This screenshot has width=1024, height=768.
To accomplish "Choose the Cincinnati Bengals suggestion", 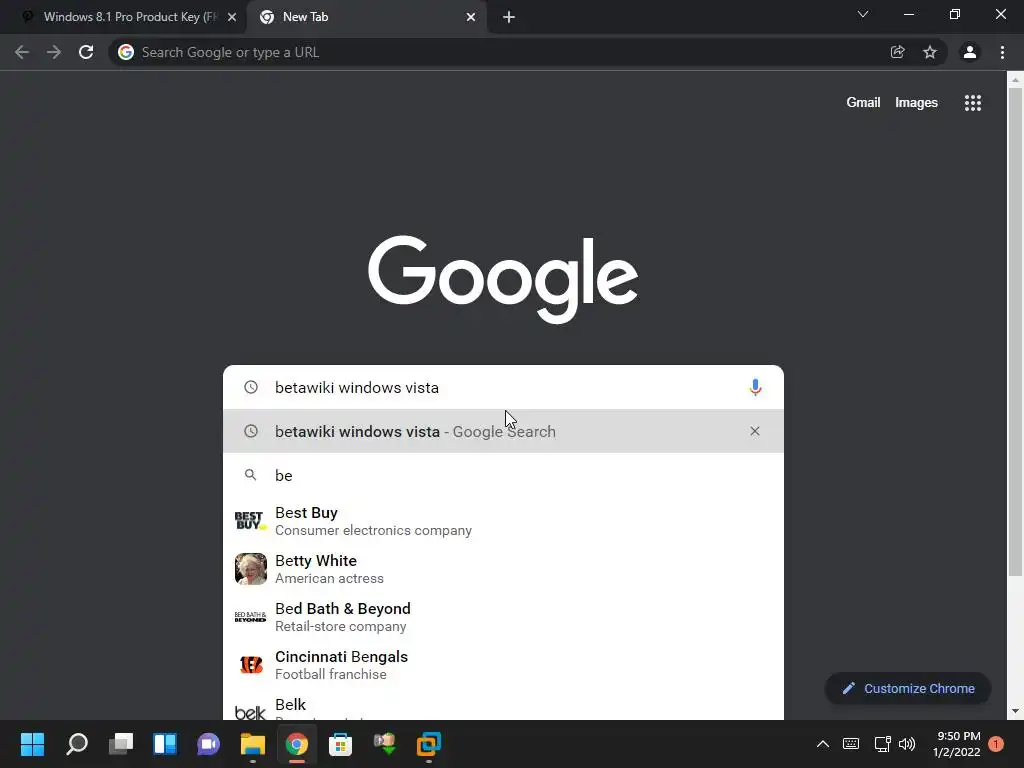I will (x=503, y=665).
